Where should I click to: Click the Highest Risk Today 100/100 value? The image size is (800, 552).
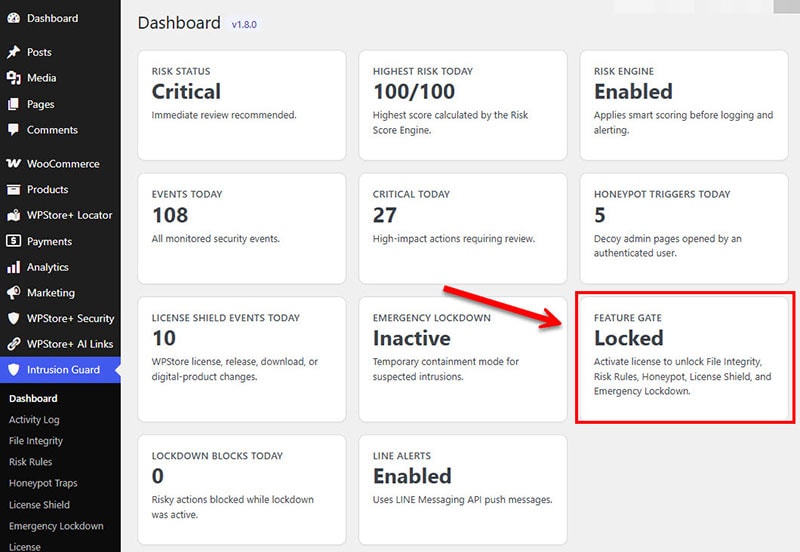414,92
